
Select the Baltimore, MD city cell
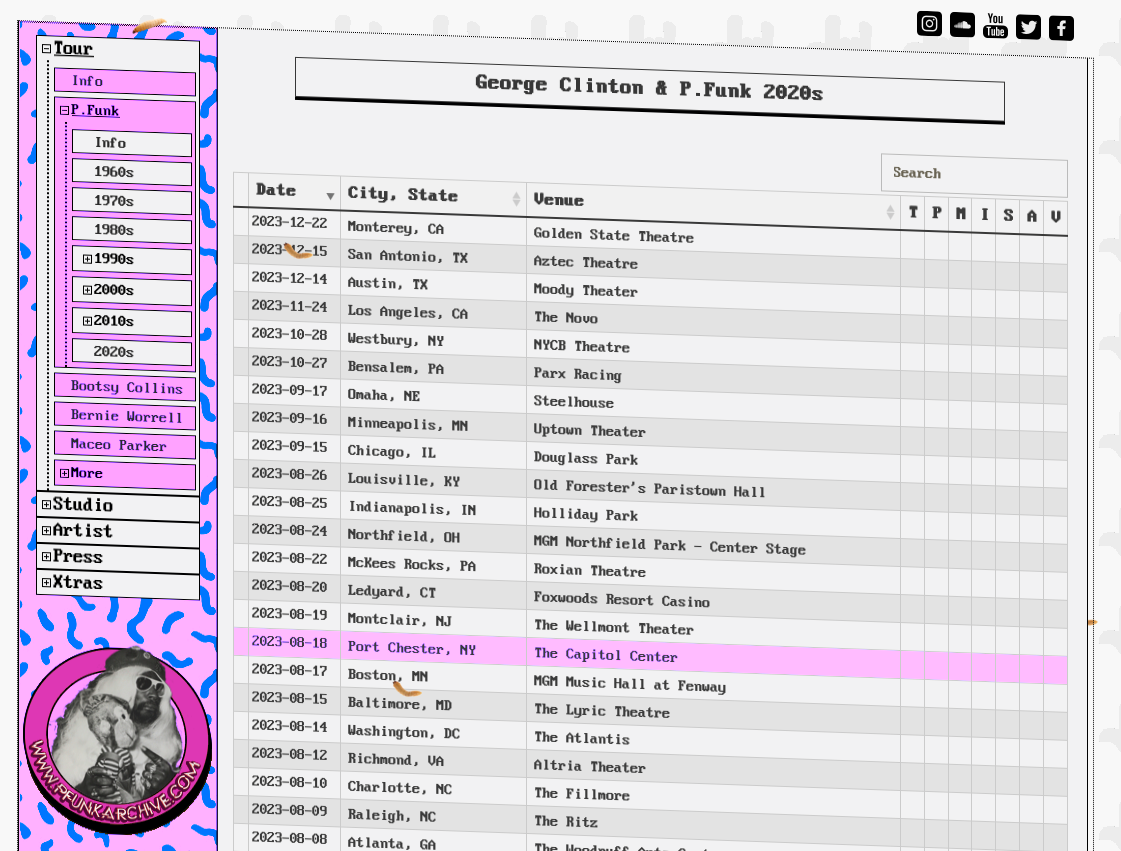pyautogui.click(x=433, y=704)
